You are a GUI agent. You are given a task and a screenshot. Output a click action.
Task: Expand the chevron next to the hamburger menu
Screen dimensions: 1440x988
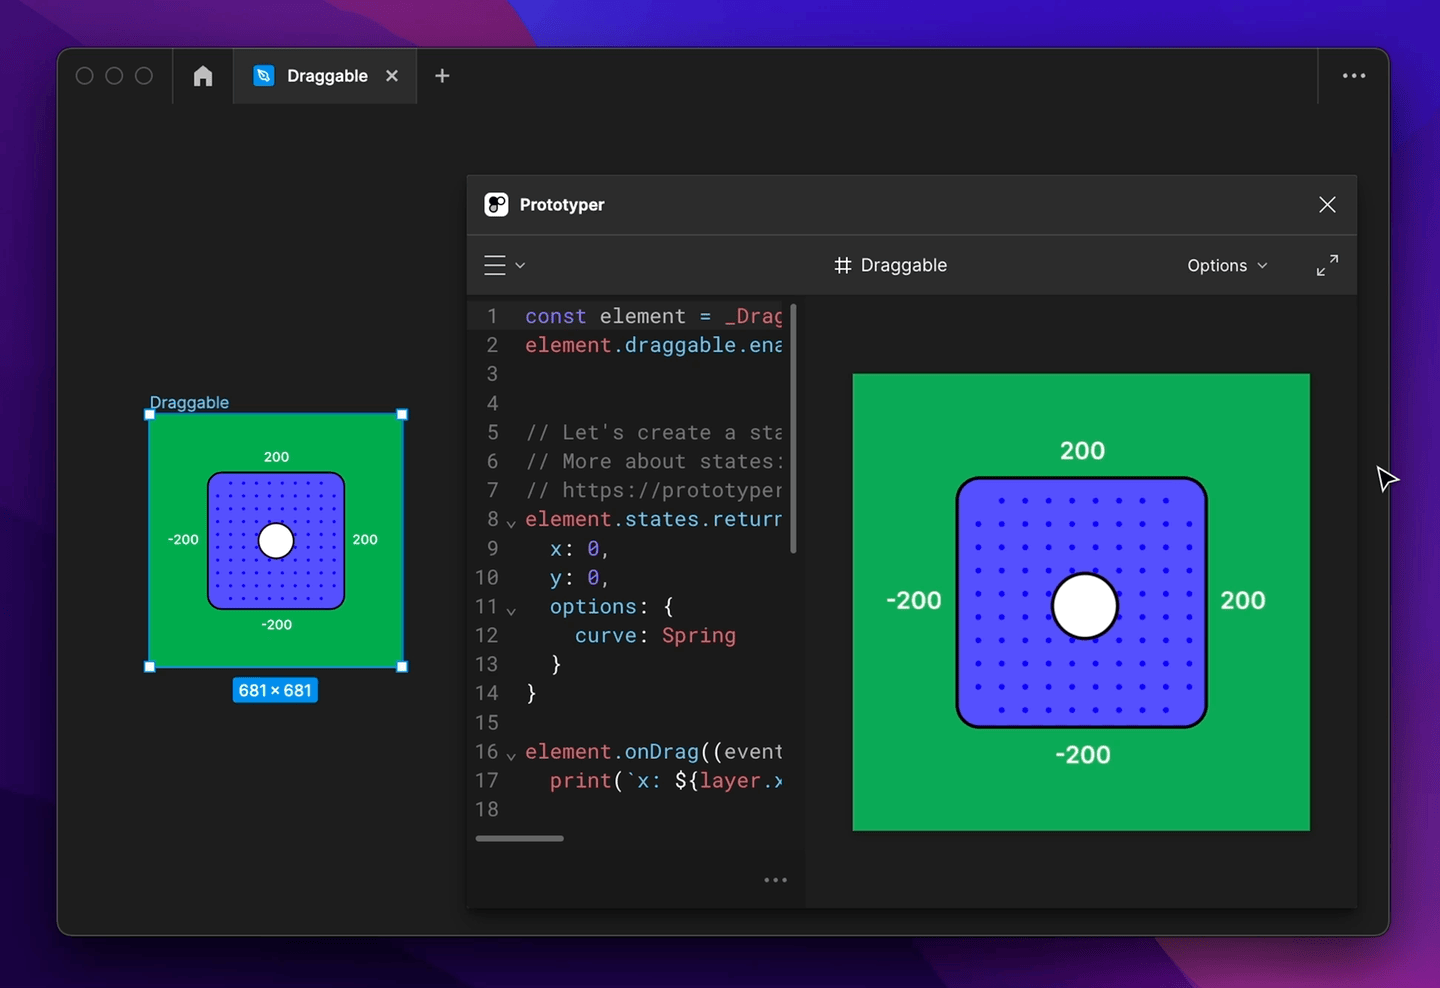click(x=517, y=265)
